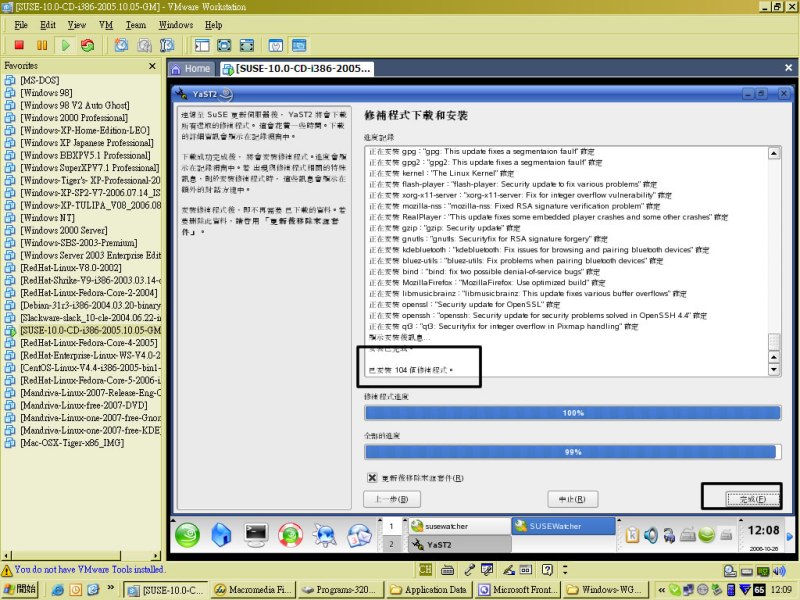
Task: Click the summary view toolbar icon
Action: (276, 45)
